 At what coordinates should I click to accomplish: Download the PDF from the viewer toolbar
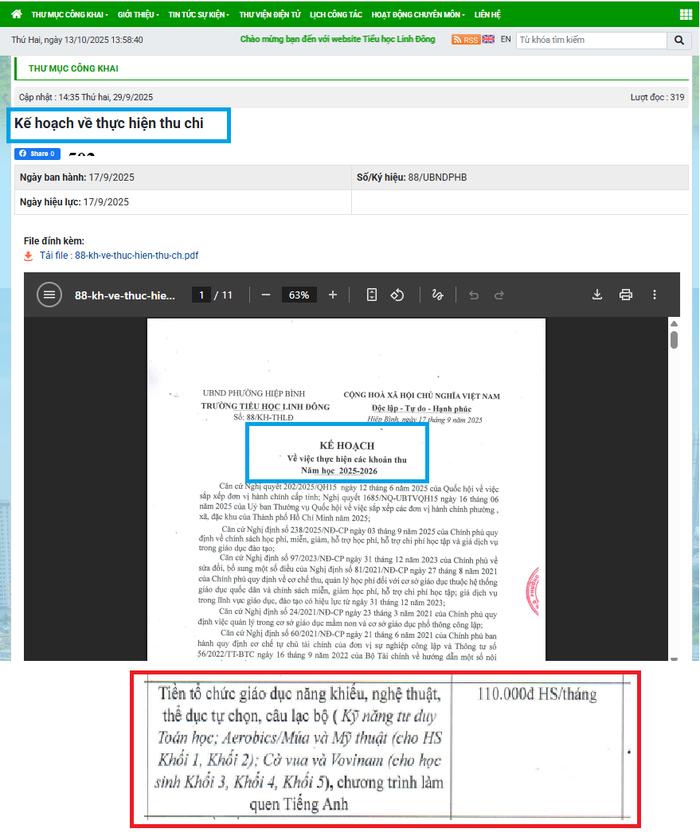pyautogui.click(x=597, y=295)
